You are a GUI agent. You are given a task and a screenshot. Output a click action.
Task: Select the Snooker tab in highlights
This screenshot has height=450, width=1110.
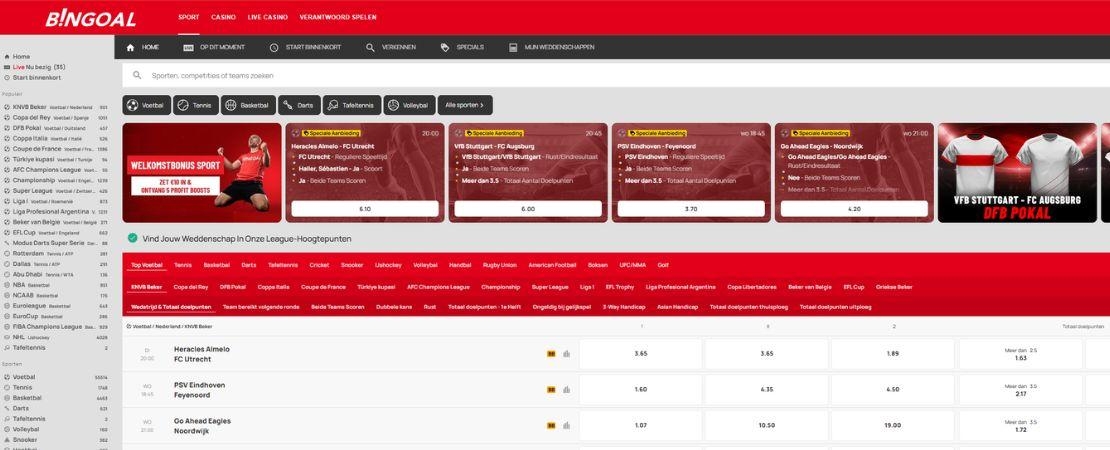pyautogui.click(x=352, y=265)
